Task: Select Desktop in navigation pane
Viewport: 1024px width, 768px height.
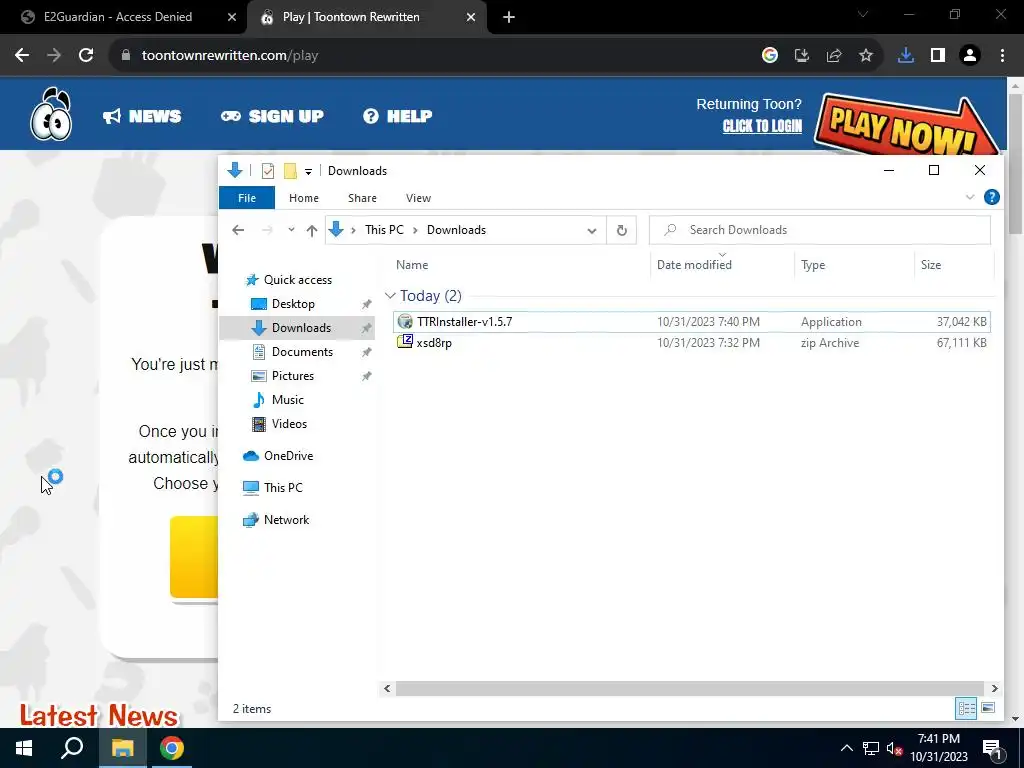Action: (x=293, y=304)
